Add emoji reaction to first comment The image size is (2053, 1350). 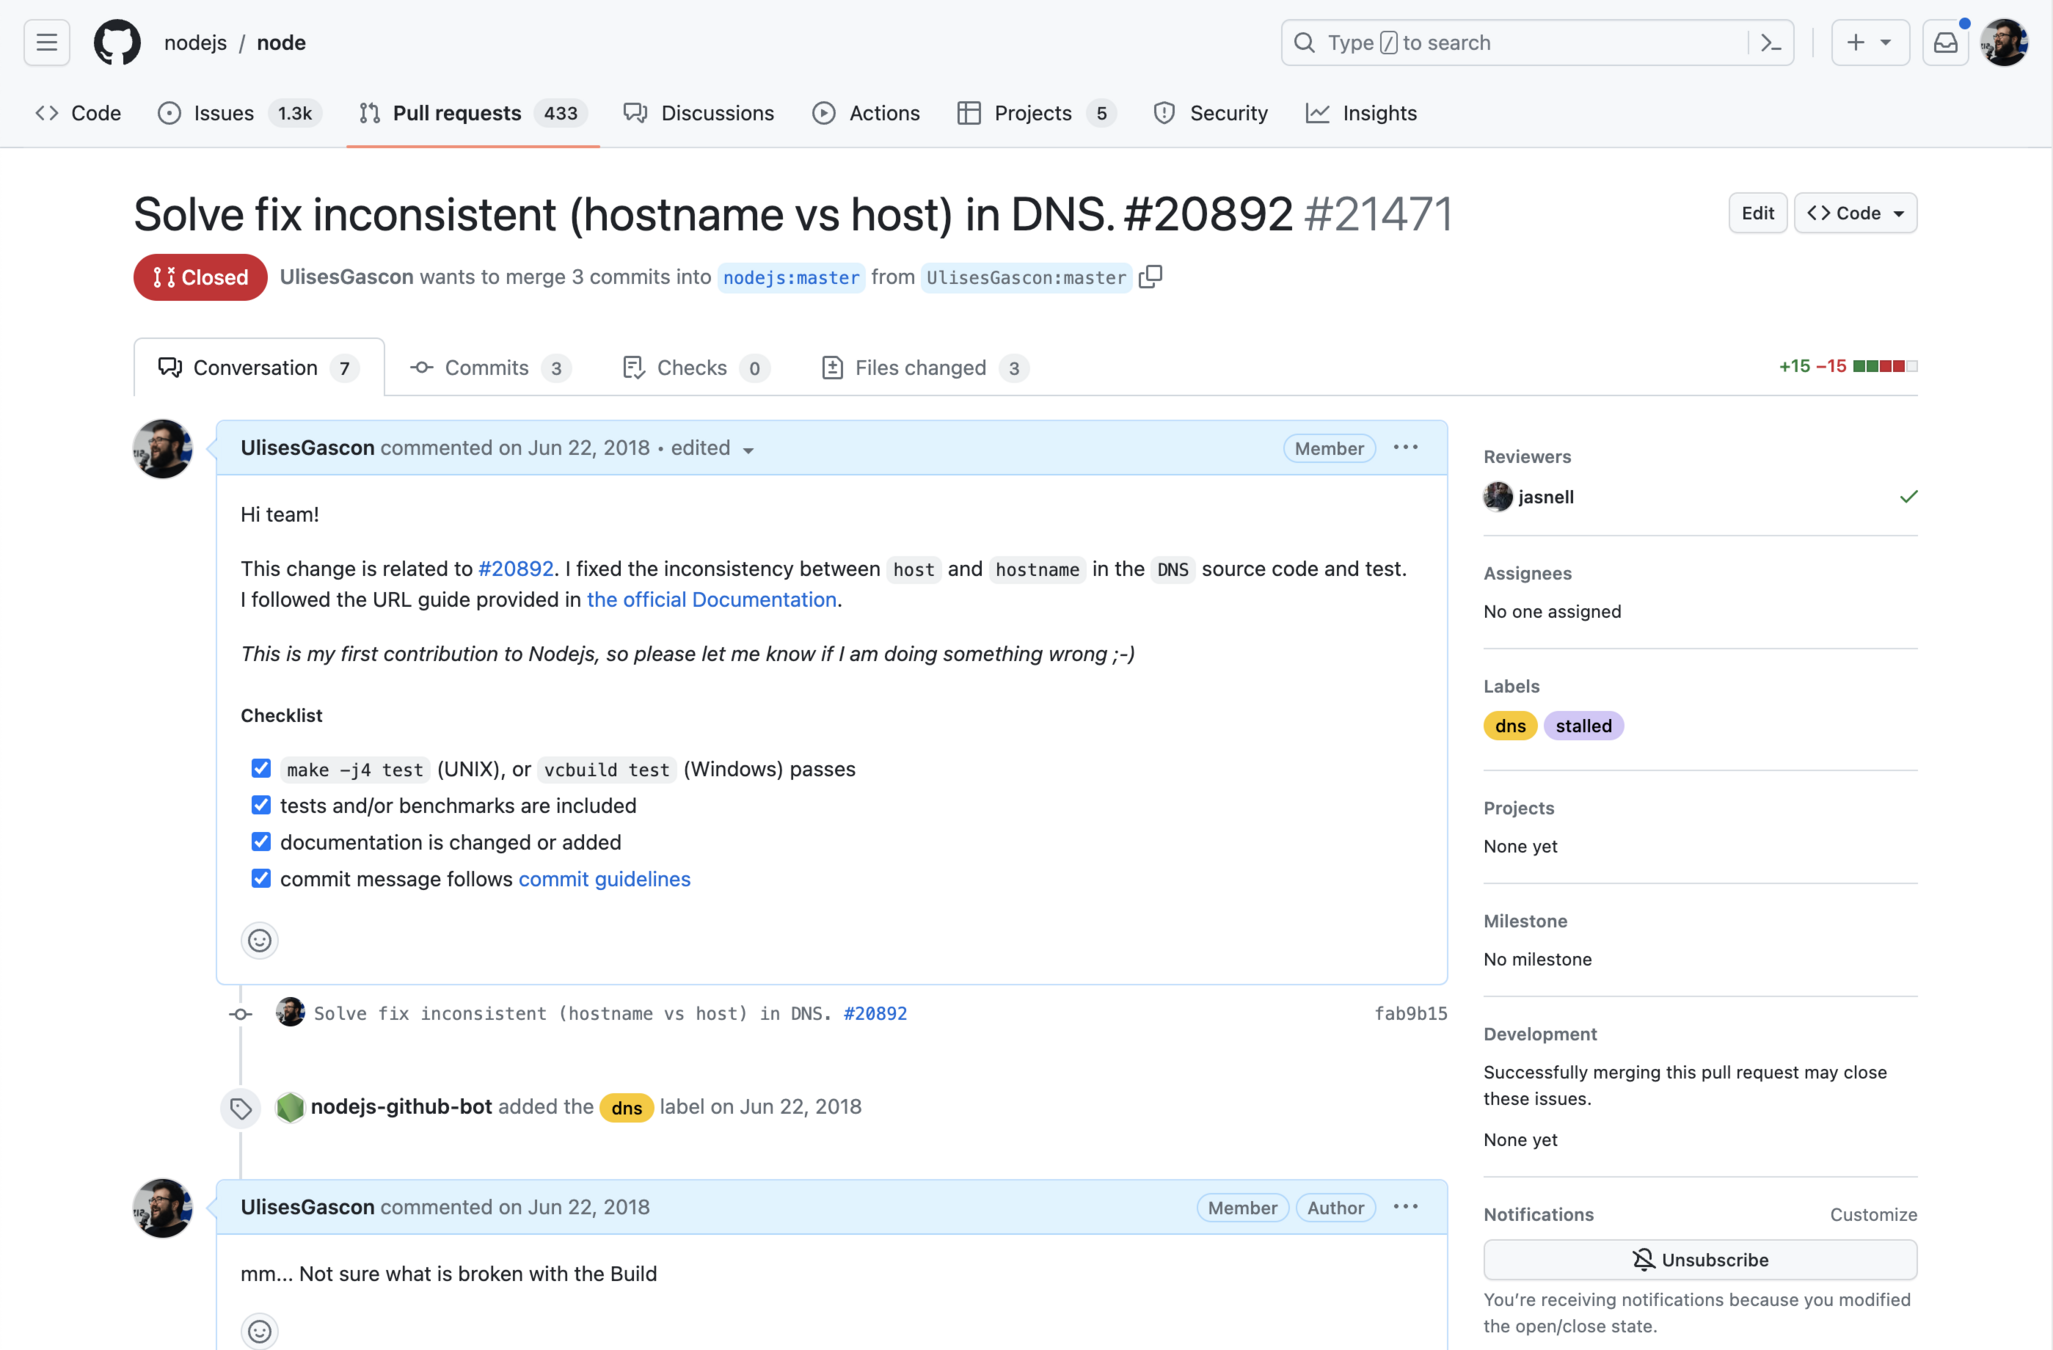click(260, 940)
